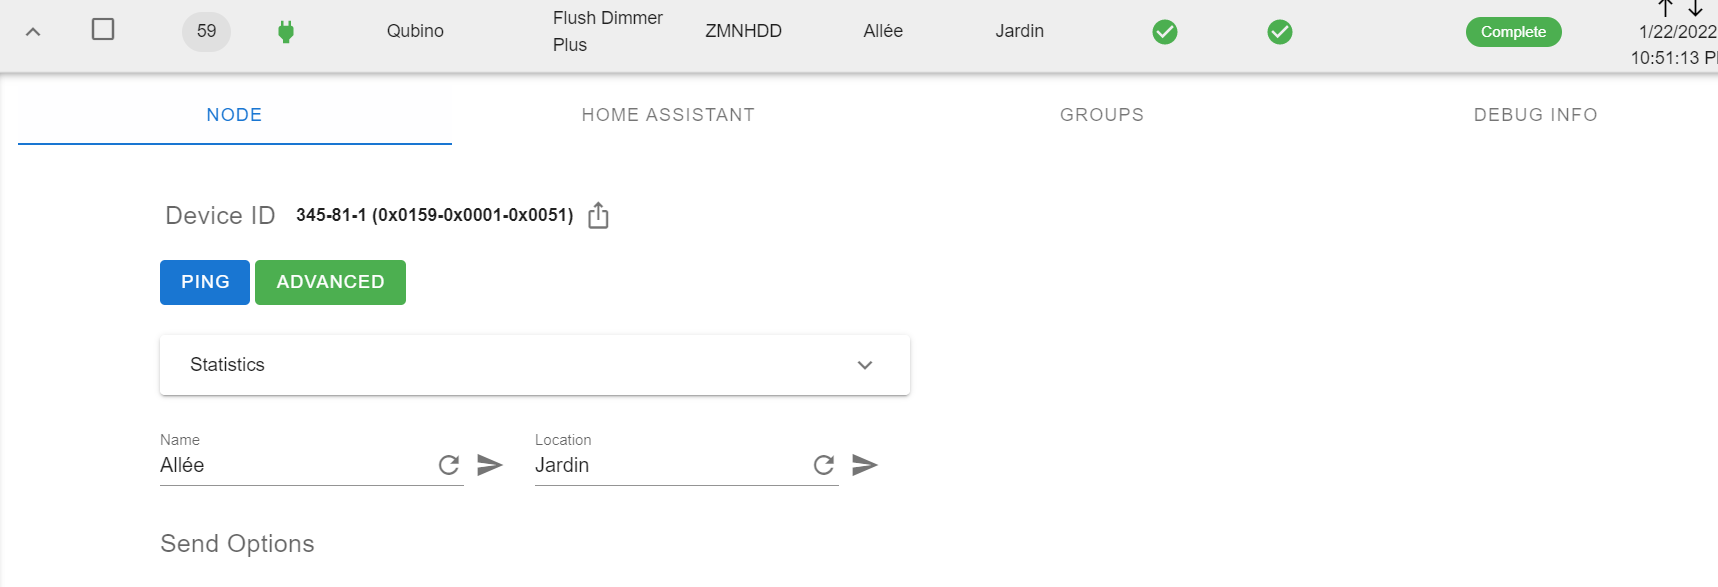Click the green power plug status icon
1718x587 pixels.
[286, 31]
